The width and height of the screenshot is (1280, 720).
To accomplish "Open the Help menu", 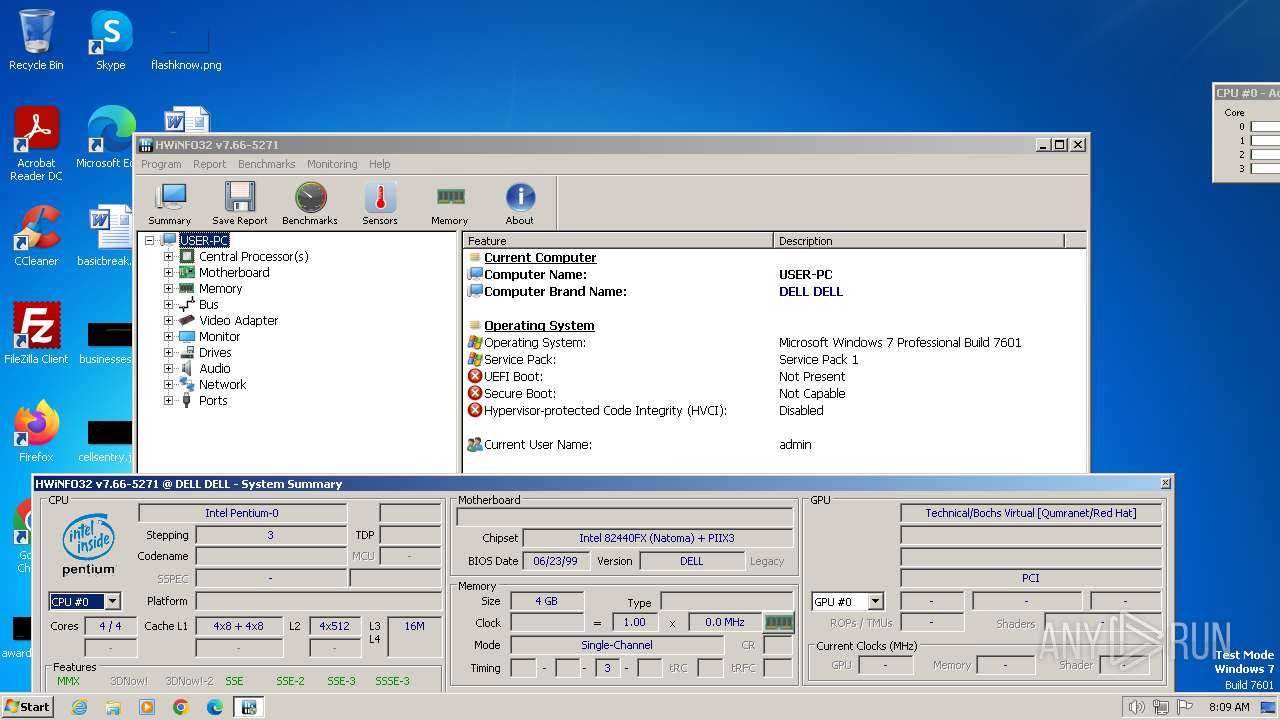I will coord(379,164).
